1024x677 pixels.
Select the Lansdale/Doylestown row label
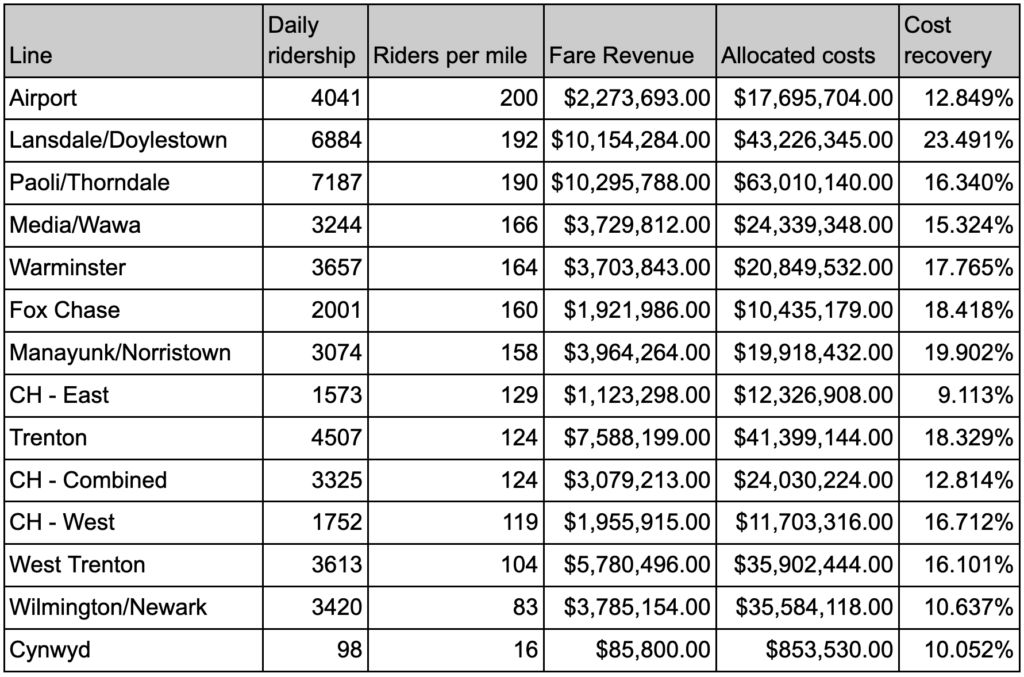(118, 141)
